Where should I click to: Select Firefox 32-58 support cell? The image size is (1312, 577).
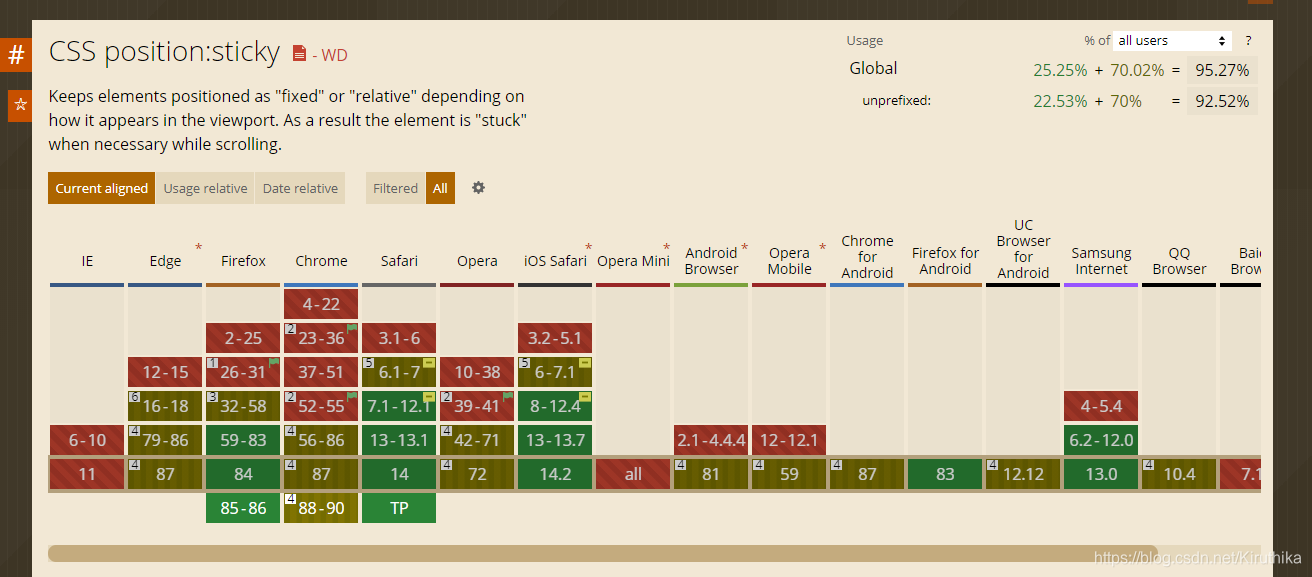click(243, 406)
